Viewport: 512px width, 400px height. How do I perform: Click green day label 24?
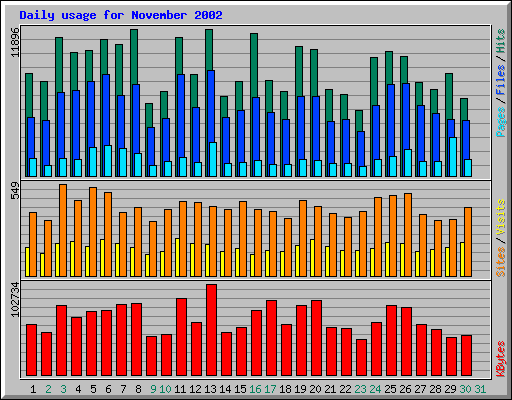coord(375,389)
